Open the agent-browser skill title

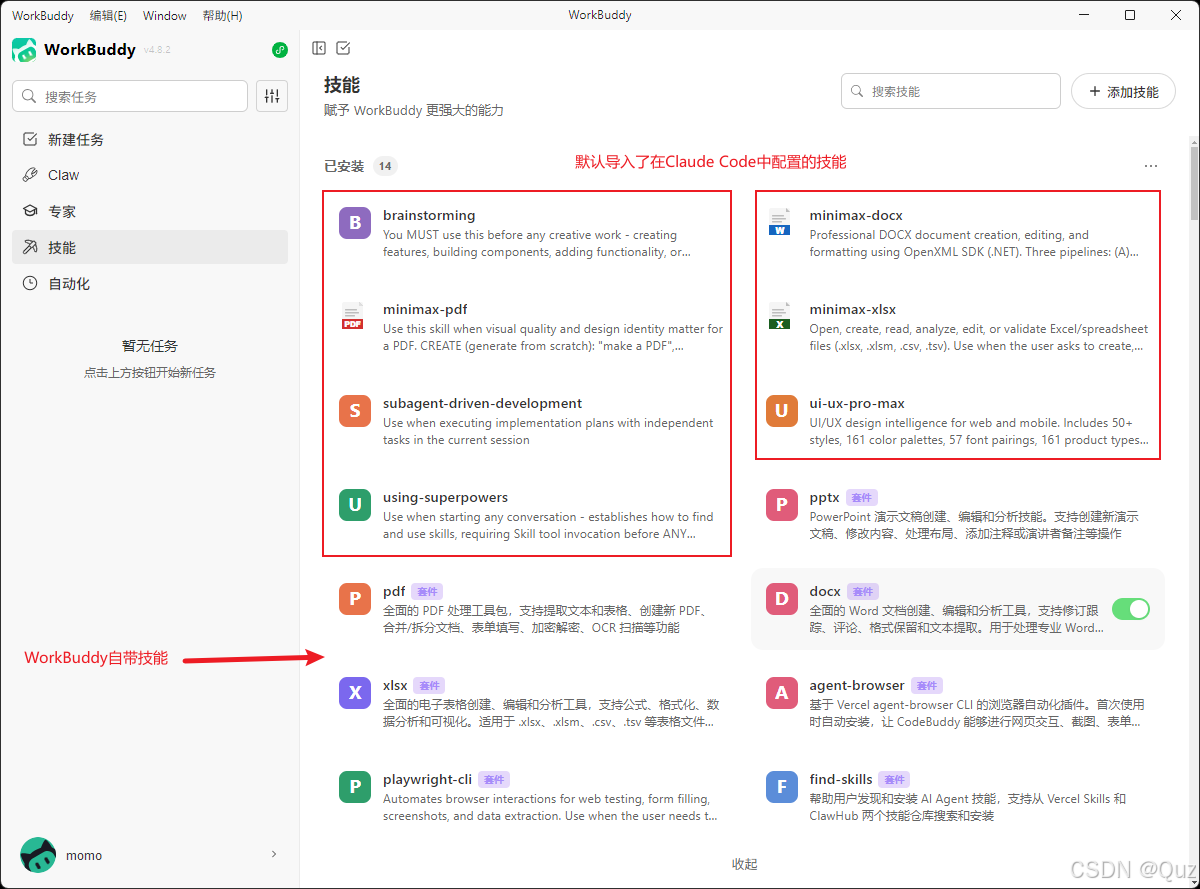(857, 685)
